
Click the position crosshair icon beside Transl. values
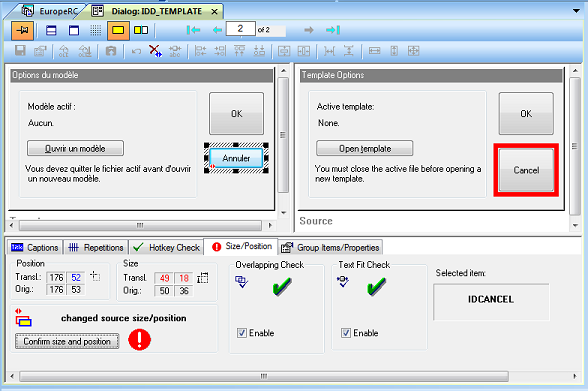(x=95, y=277)
